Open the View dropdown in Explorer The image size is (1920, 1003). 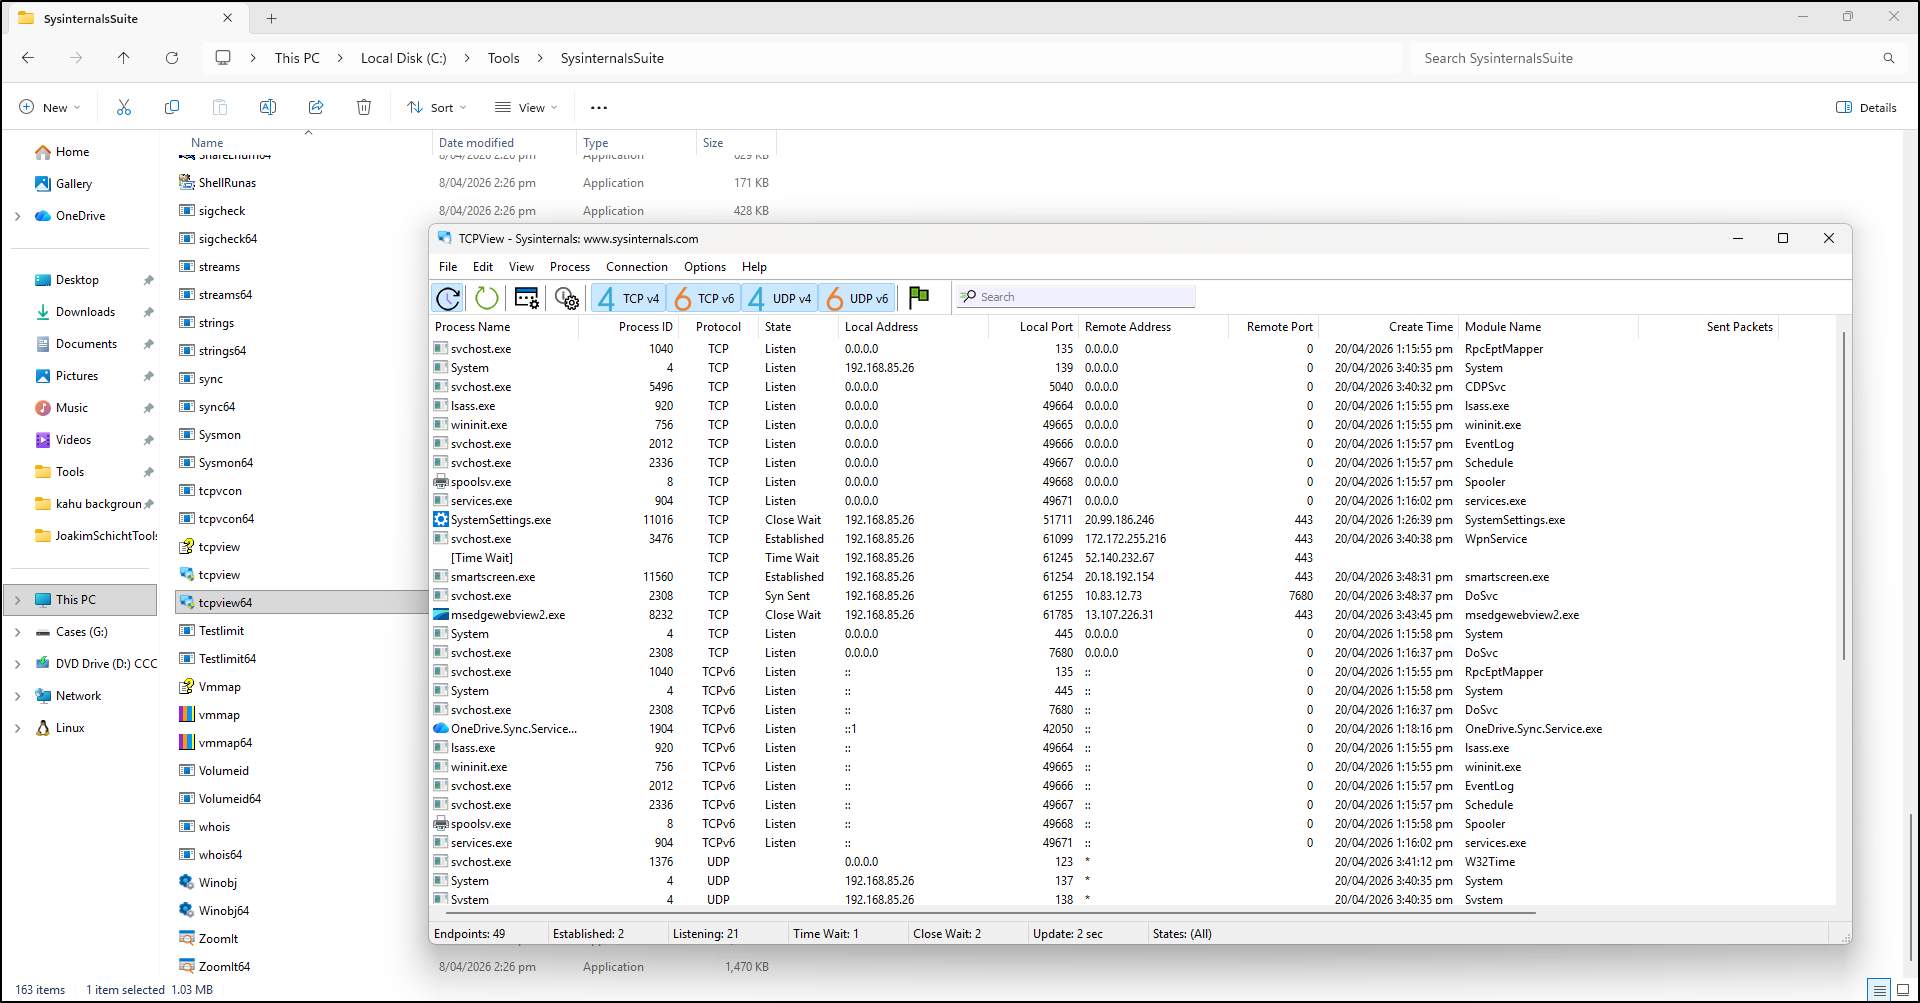pos(526,107)
